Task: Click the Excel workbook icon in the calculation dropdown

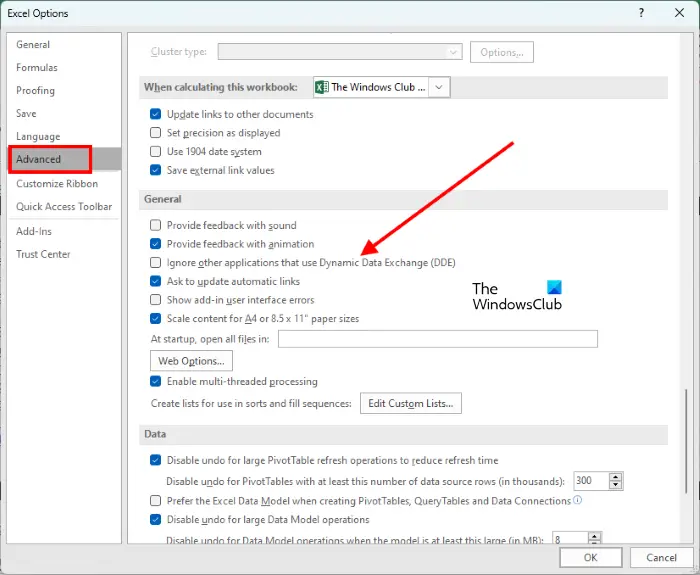Action: 321,87
